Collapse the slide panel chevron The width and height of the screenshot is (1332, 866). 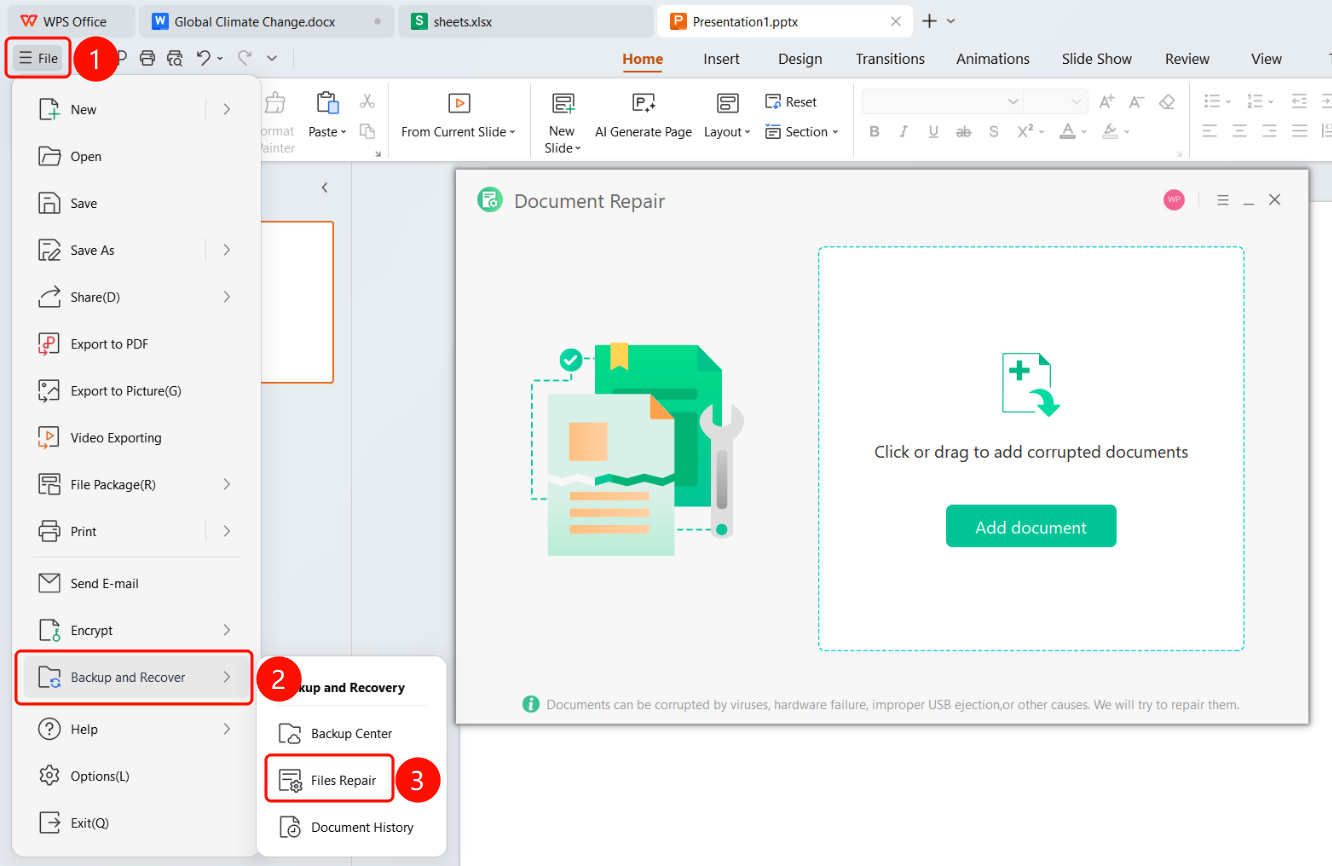[x=324, y=188]
